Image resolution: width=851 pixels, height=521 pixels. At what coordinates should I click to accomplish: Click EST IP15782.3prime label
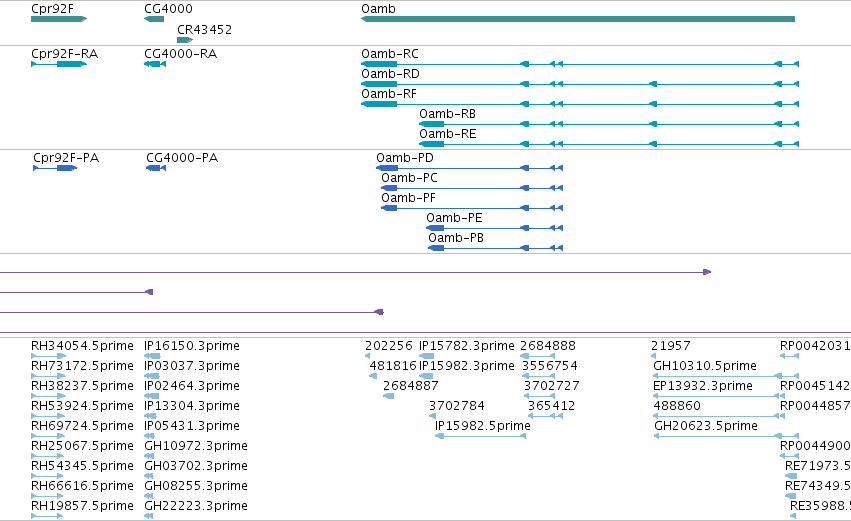(x=467, y=346)
